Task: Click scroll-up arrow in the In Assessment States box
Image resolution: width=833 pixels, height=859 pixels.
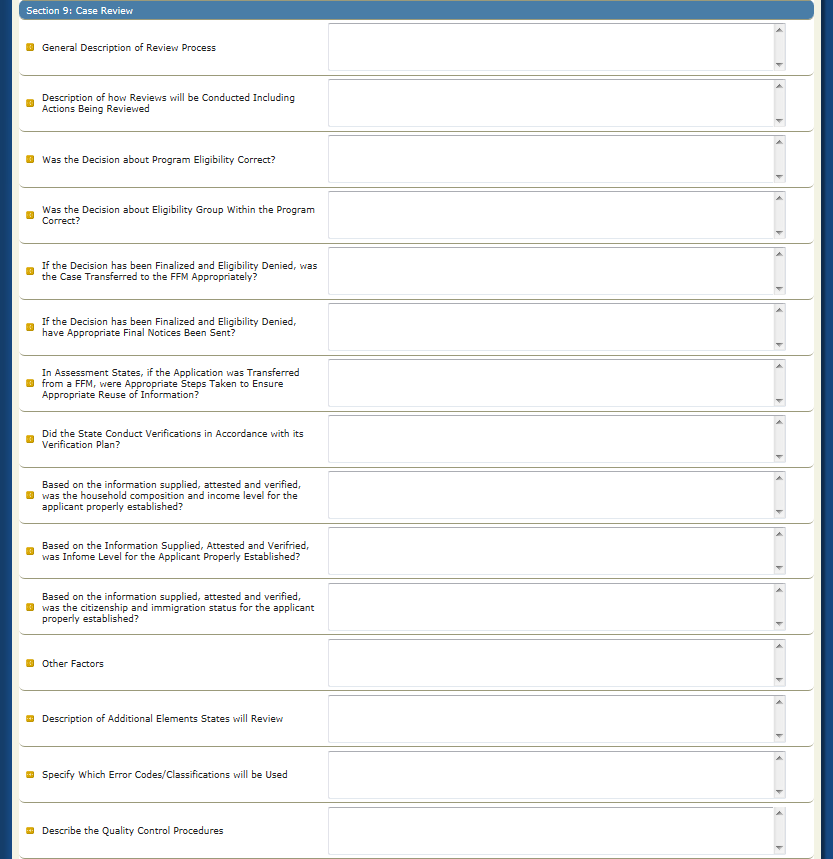Action: (779, 365)
